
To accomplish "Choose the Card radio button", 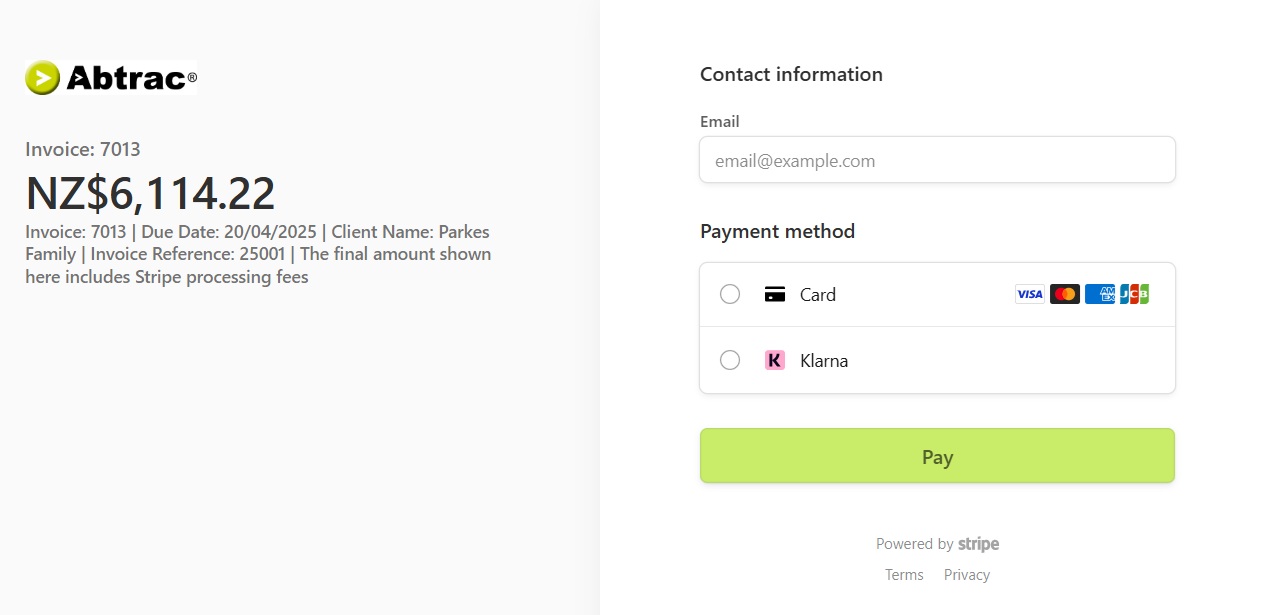I will [730, 294].
